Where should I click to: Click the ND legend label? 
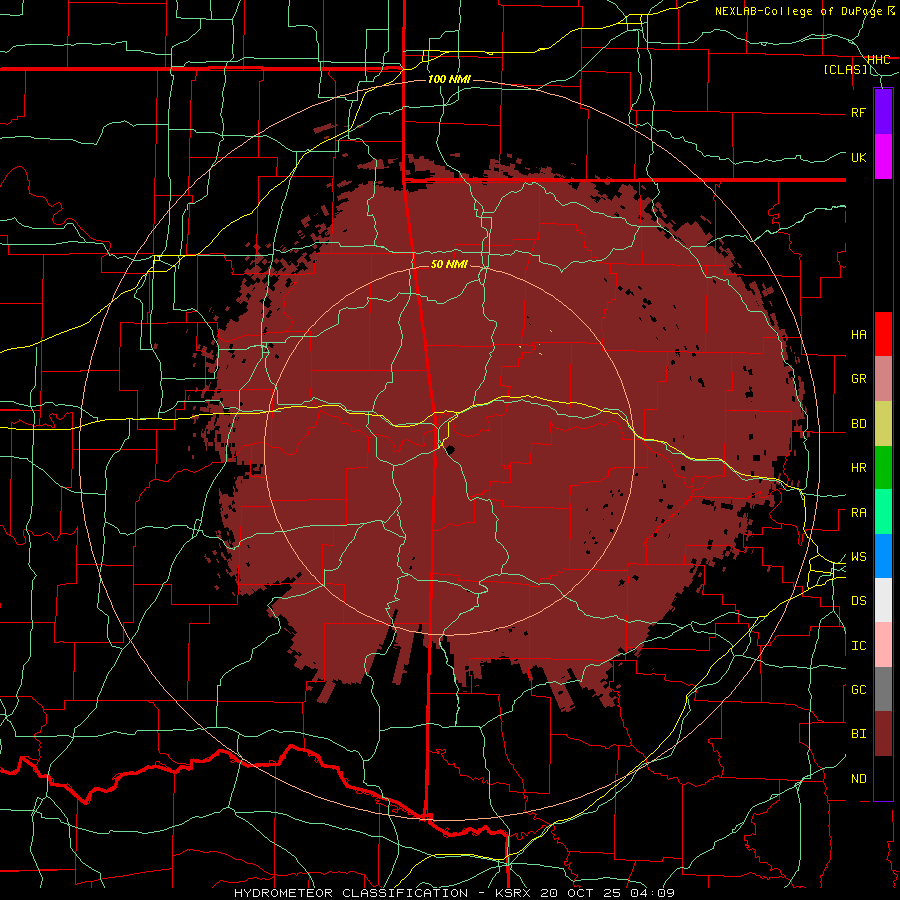(859, 779)
